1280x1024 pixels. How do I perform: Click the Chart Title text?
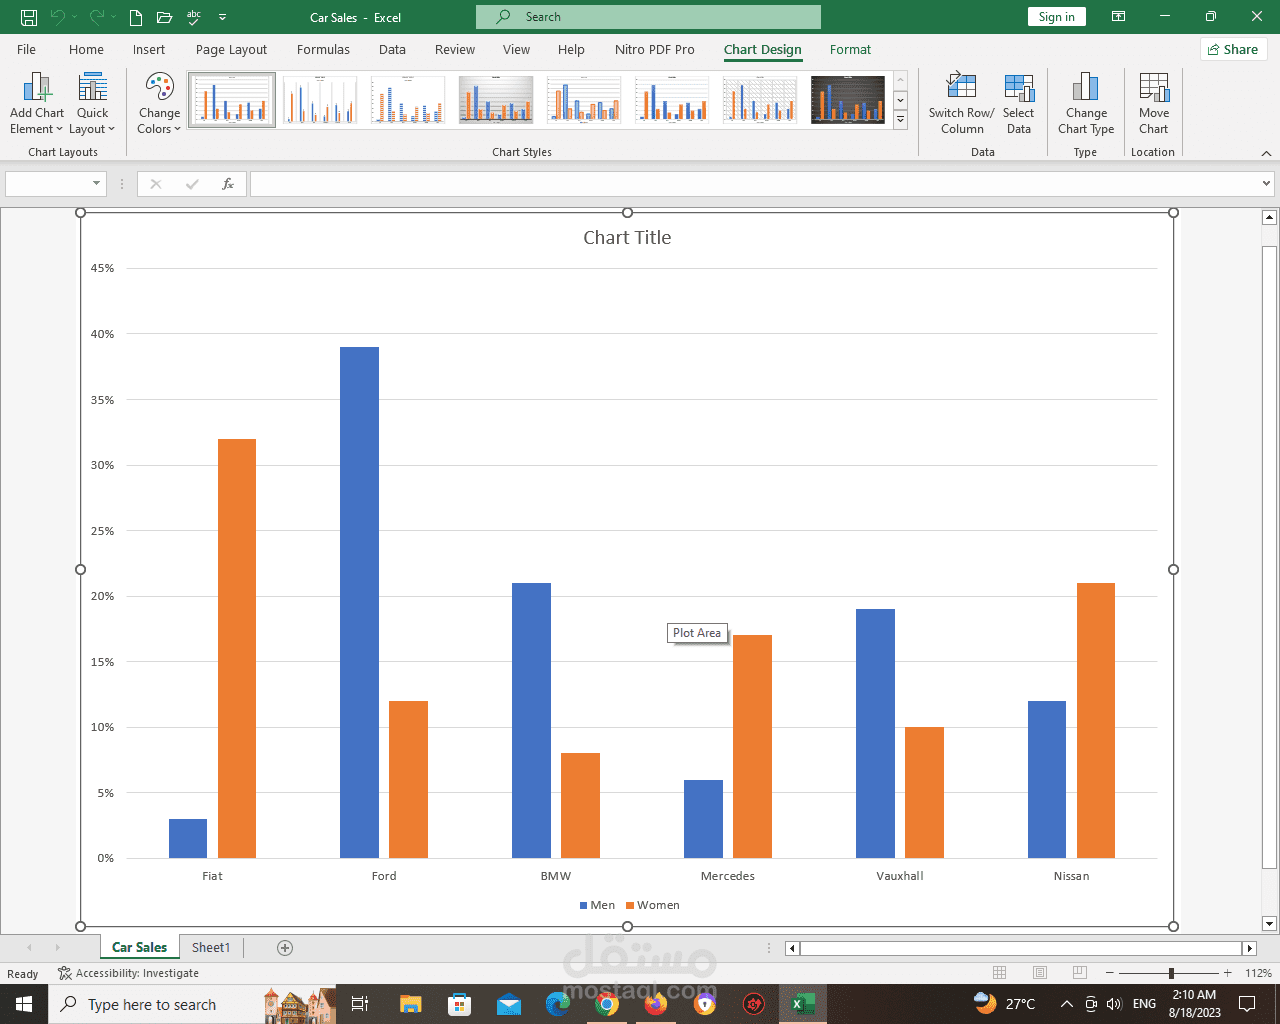627,238
